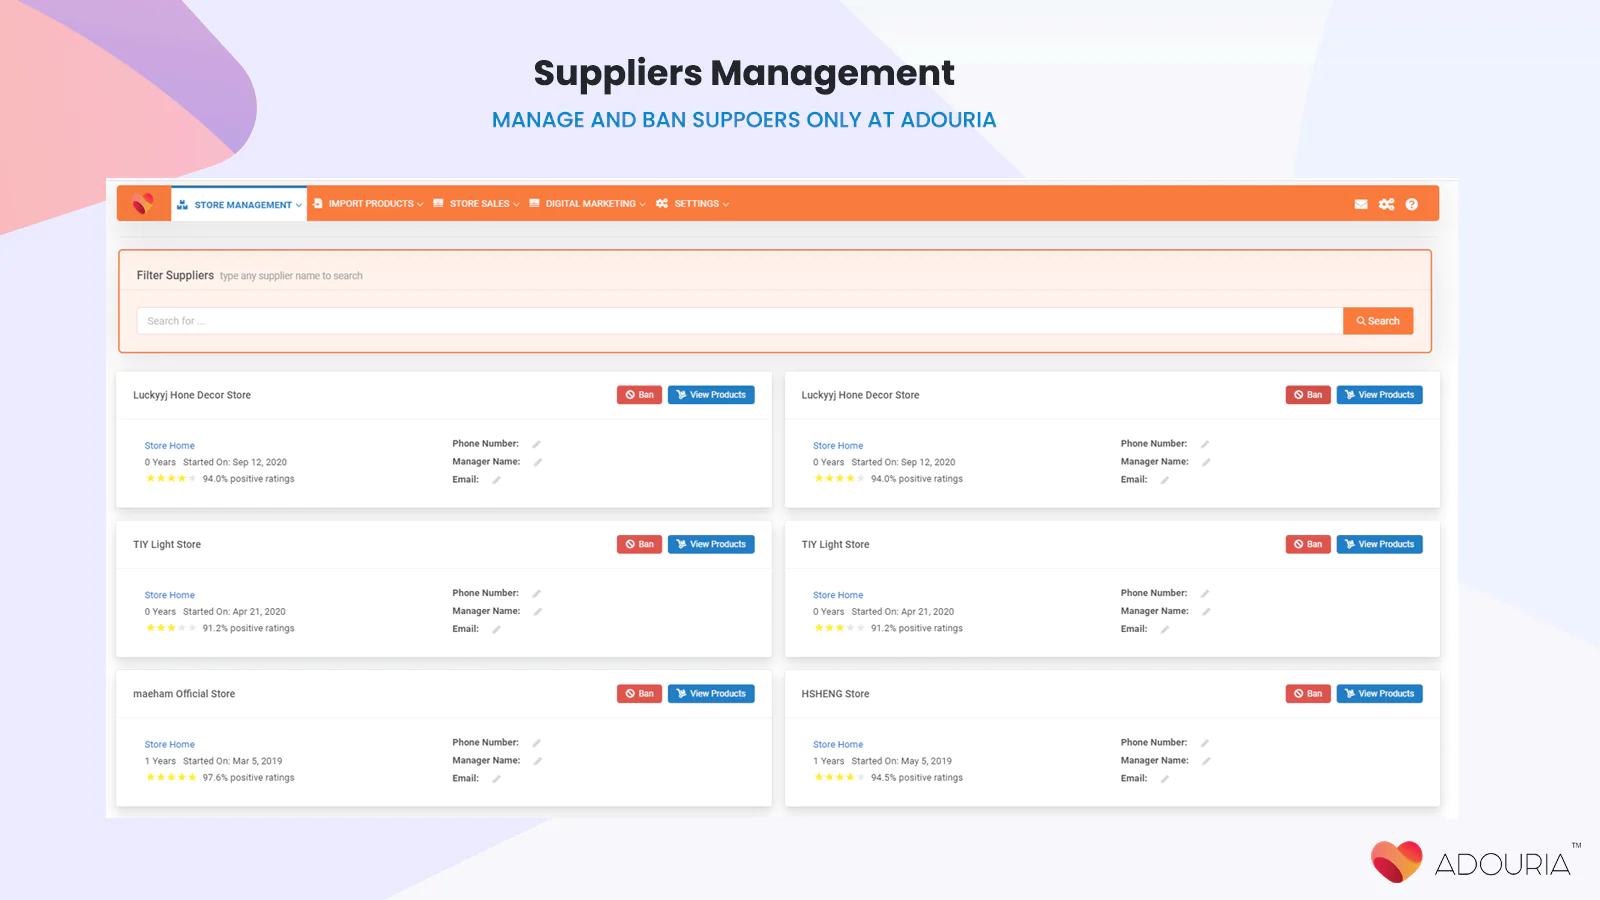This screenshot has height=900, width=1600.
Task: Ban the left TIY Light Store card
Action: click(639, 545)
